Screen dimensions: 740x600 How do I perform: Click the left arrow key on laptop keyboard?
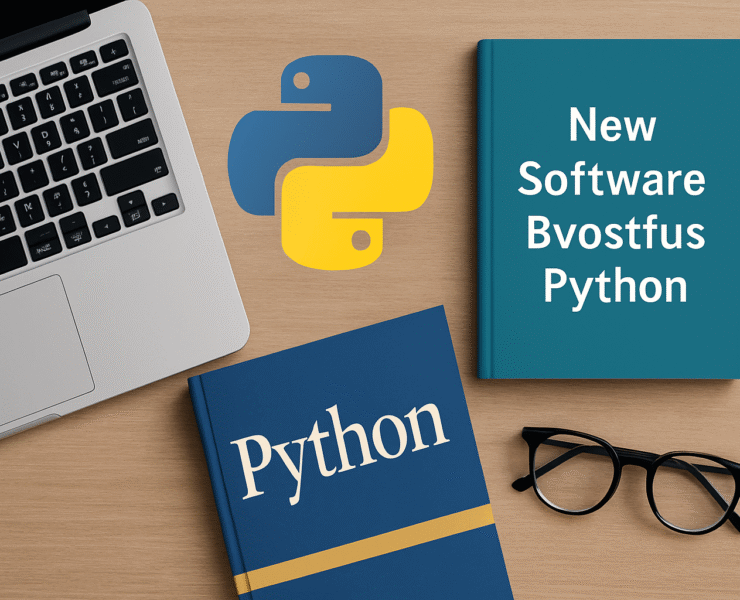tap(107, 227)
